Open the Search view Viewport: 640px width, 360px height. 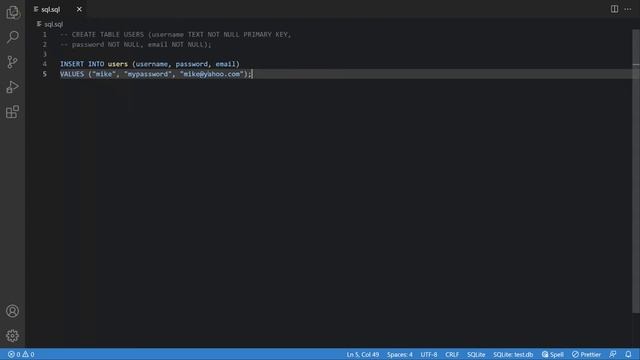click(x=13, y=37)
